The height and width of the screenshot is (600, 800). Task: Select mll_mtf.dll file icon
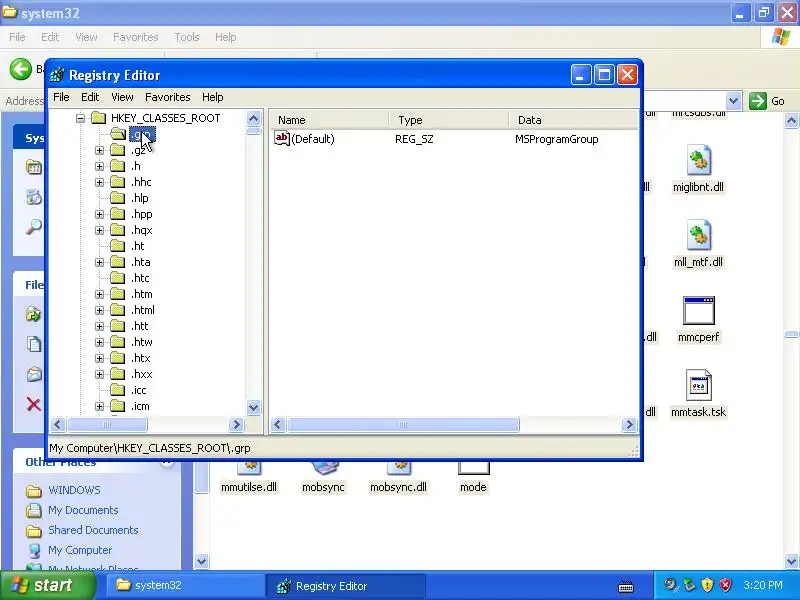pyautogui.click(x=698, y=235)
